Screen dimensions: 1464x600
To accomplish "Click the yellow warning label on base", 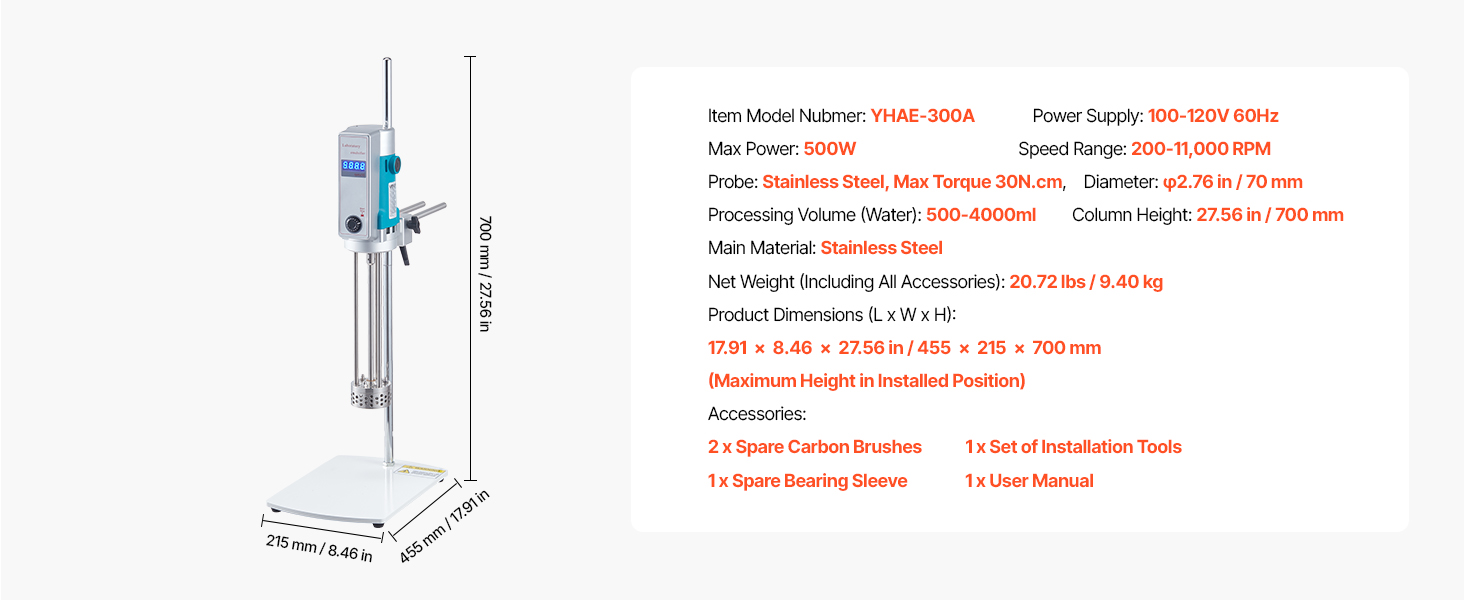I will click(421, 468).
